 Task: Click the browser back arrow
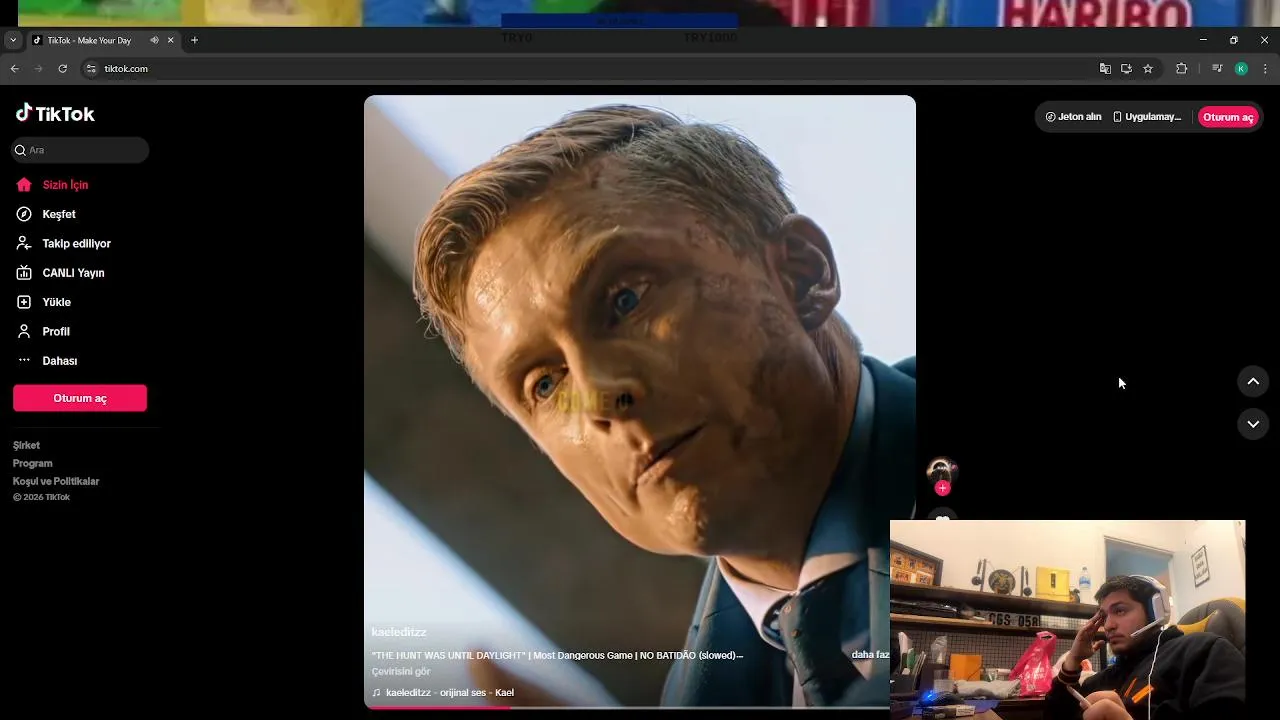14,69
